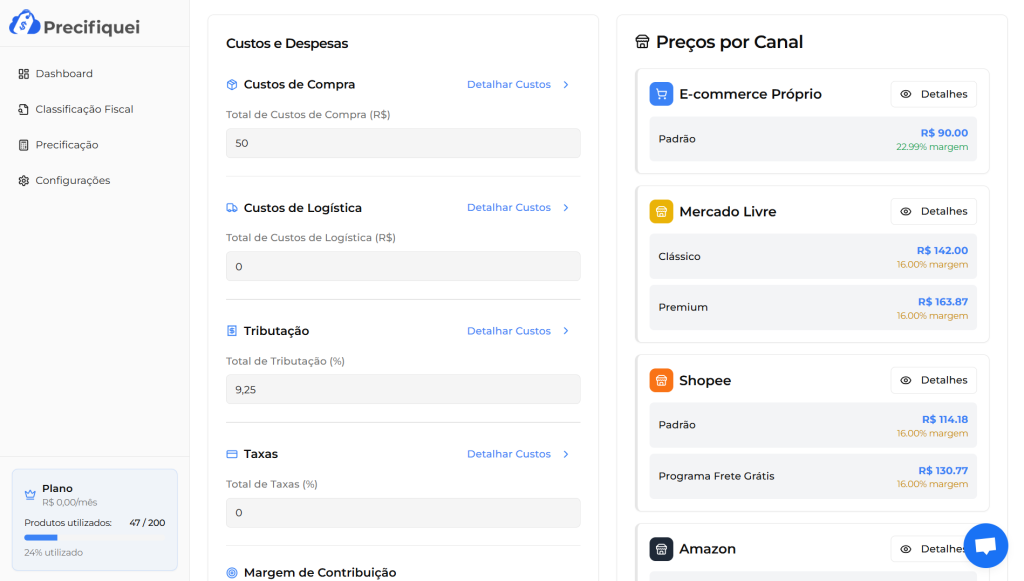Expand Taxas using its chevron
This screenshot has width=1024, height=581.
pyautogui.click(x=566, y=453)
